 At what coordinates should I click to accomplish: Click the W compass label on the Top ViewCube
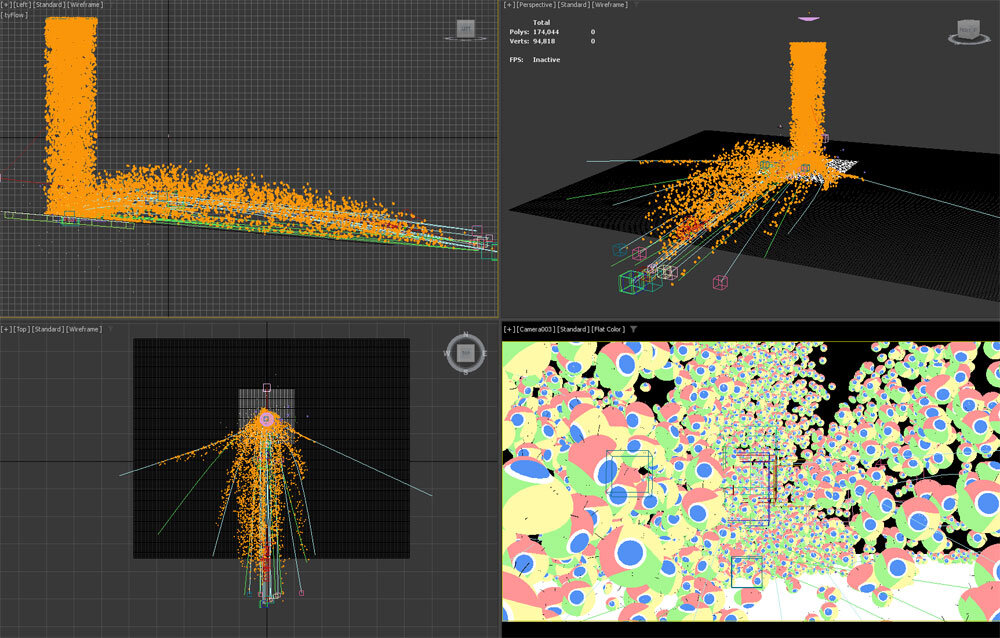coord(447,353)
